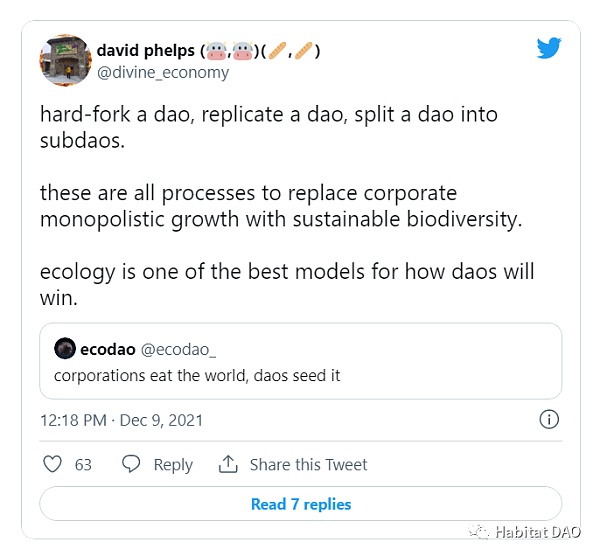
Task: Open the tweet info circle icon
Action: (549, 419)
